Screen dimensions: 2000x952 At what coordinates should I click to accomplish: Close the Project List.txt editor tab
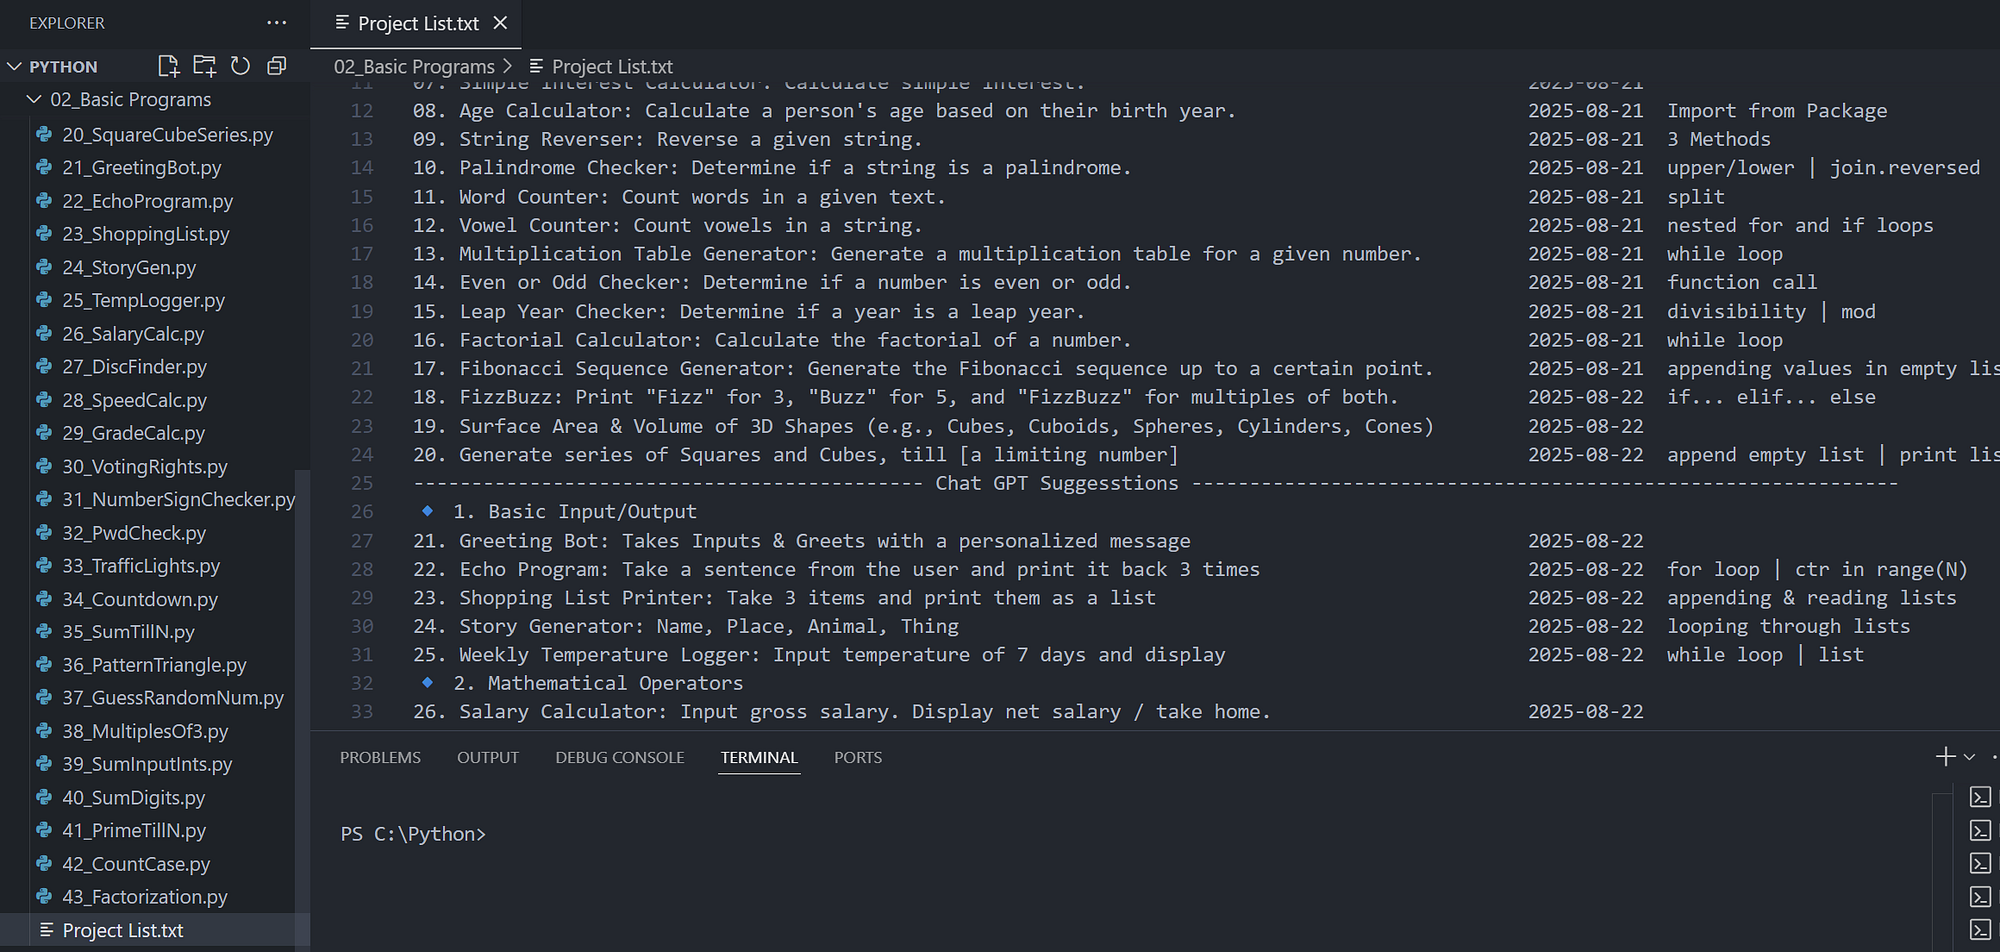(500, 22)
